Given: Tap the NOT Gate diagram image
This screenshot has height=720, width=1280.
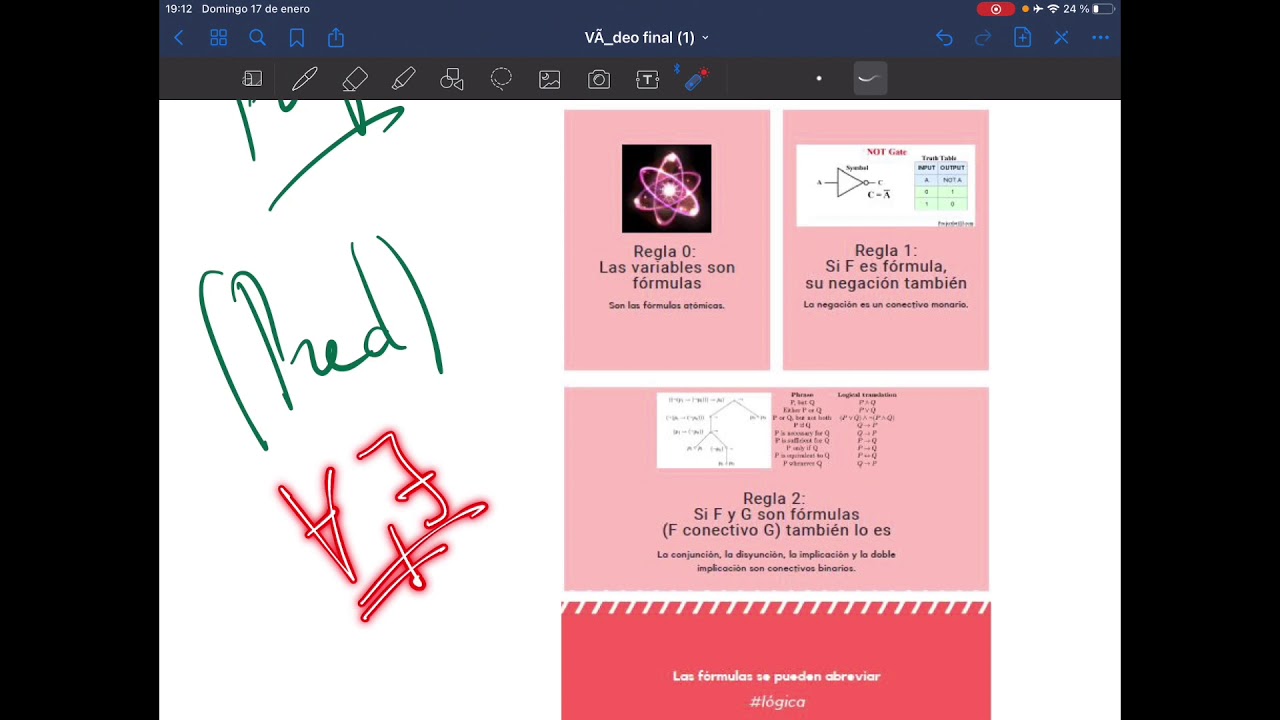Looking at the screenshot, I should pyautogui.click(x=885, y=186).
